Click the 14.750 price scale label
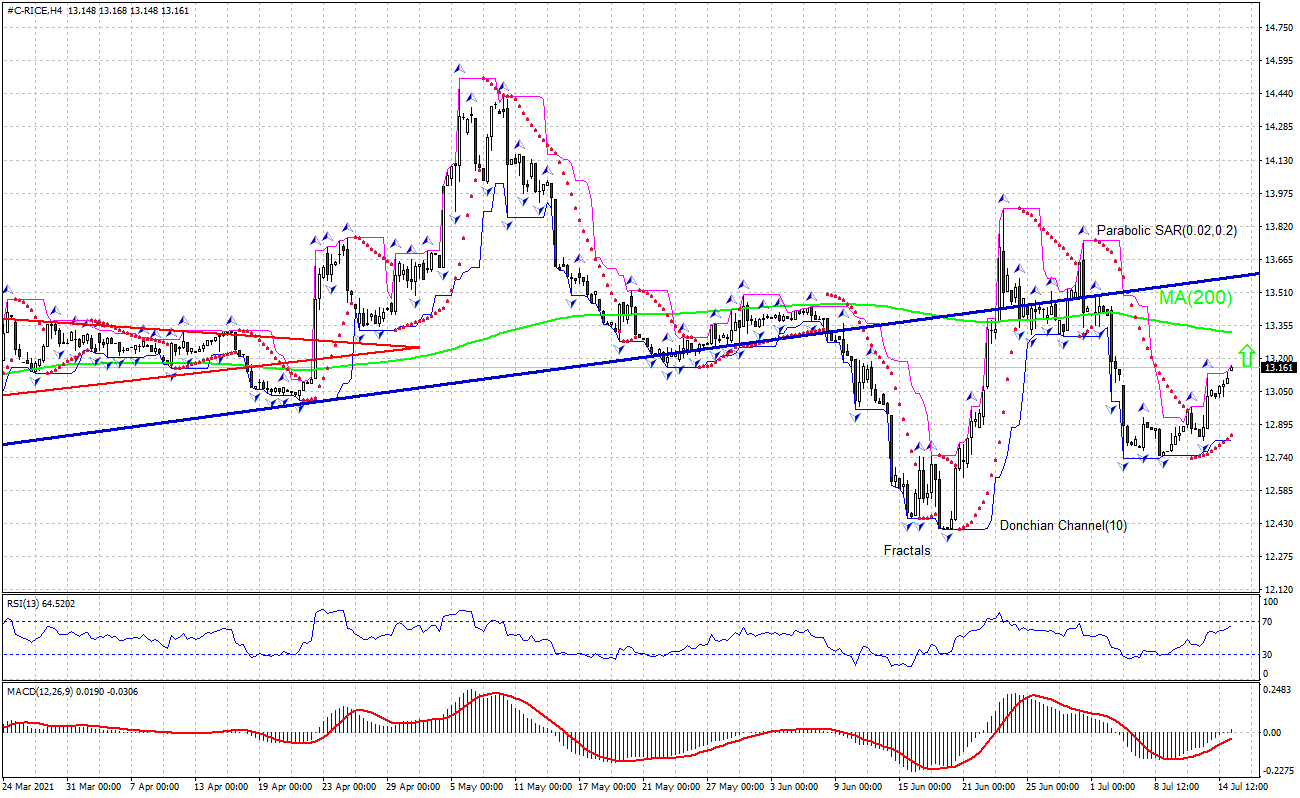Viewport: 1300px width, 798px height. 1277,28
